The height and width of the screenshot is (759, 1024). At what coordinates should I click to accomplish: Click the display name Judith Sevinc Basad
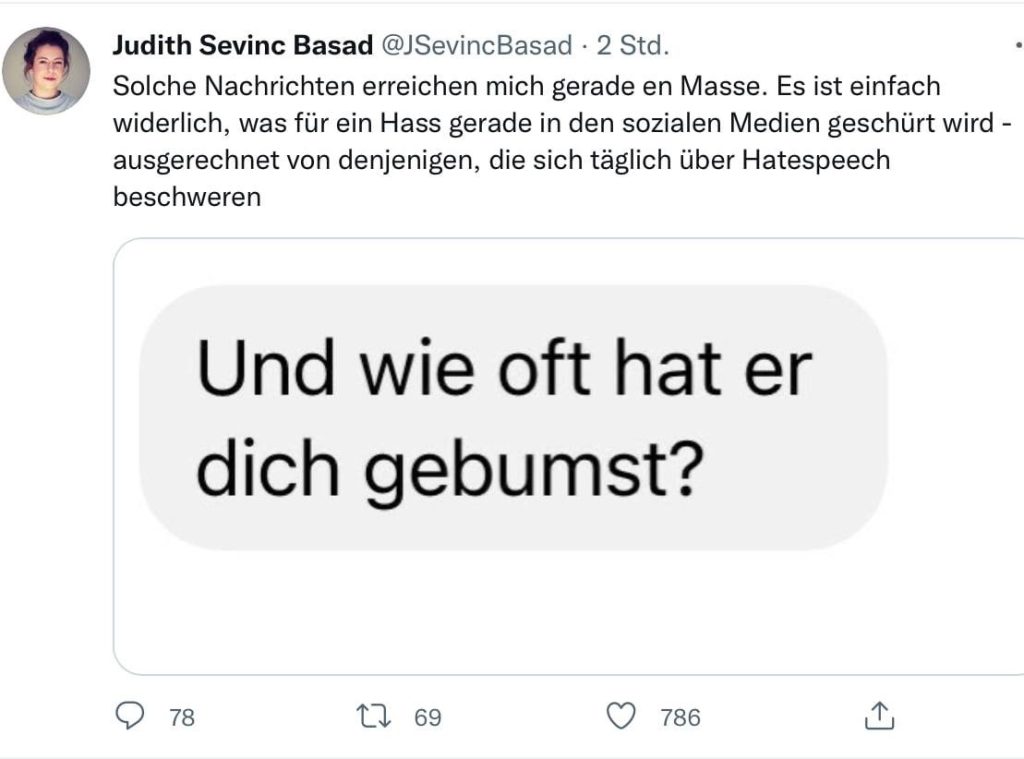click(244, 46)
